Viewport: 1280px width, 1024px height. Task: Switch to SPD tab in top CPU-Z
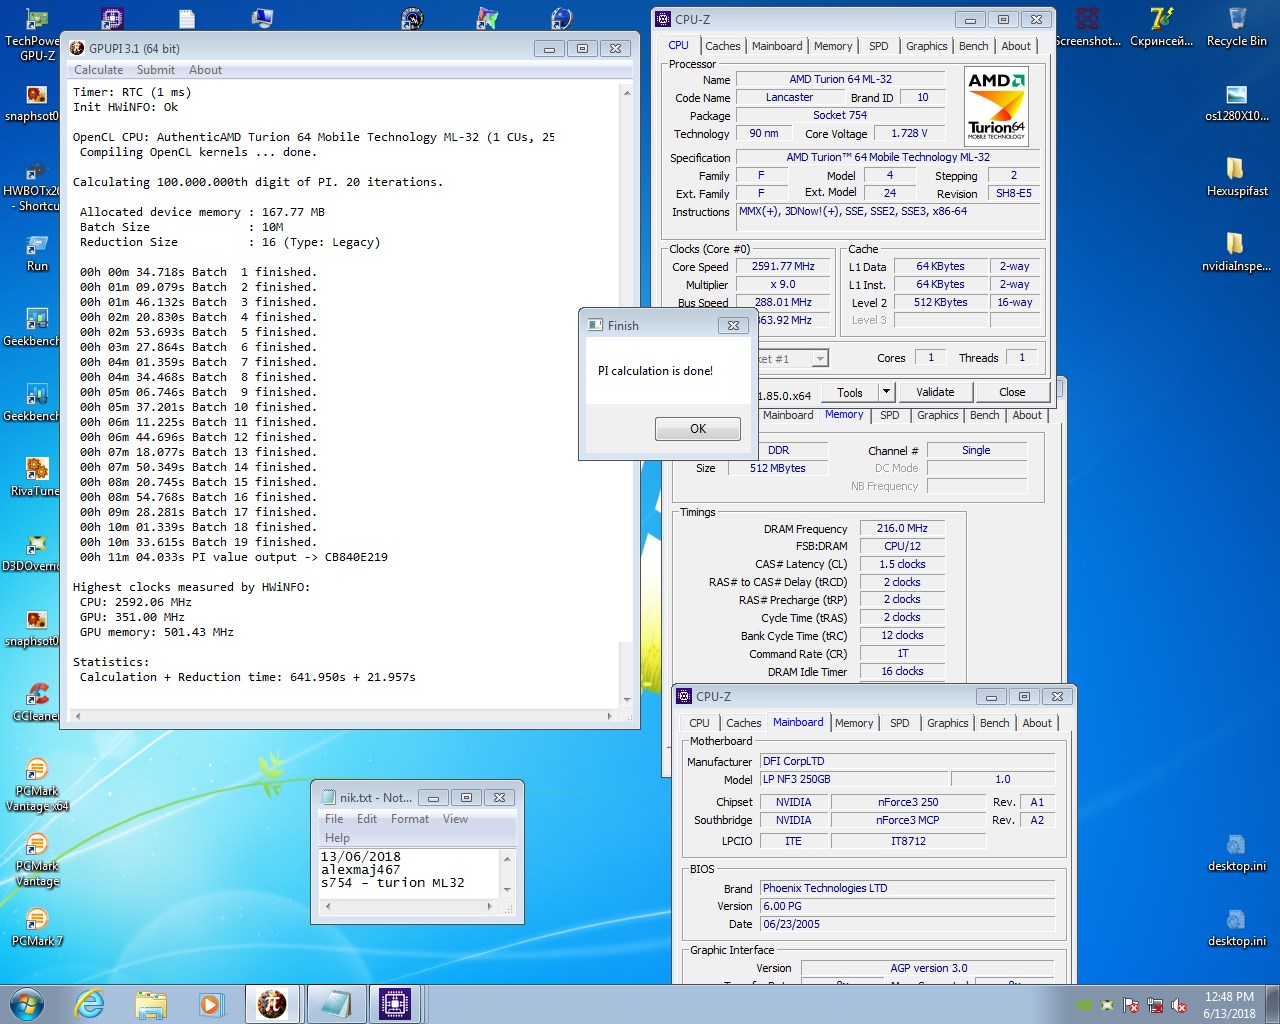(x=878, y=46)
